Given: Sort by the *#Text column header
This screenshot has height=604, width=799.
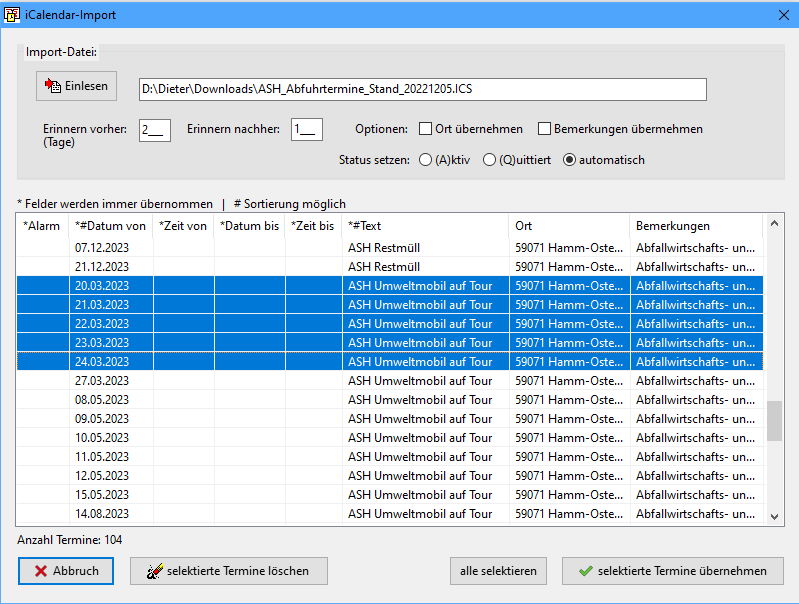Looking at the screenshot, I should tap(425, 226).
